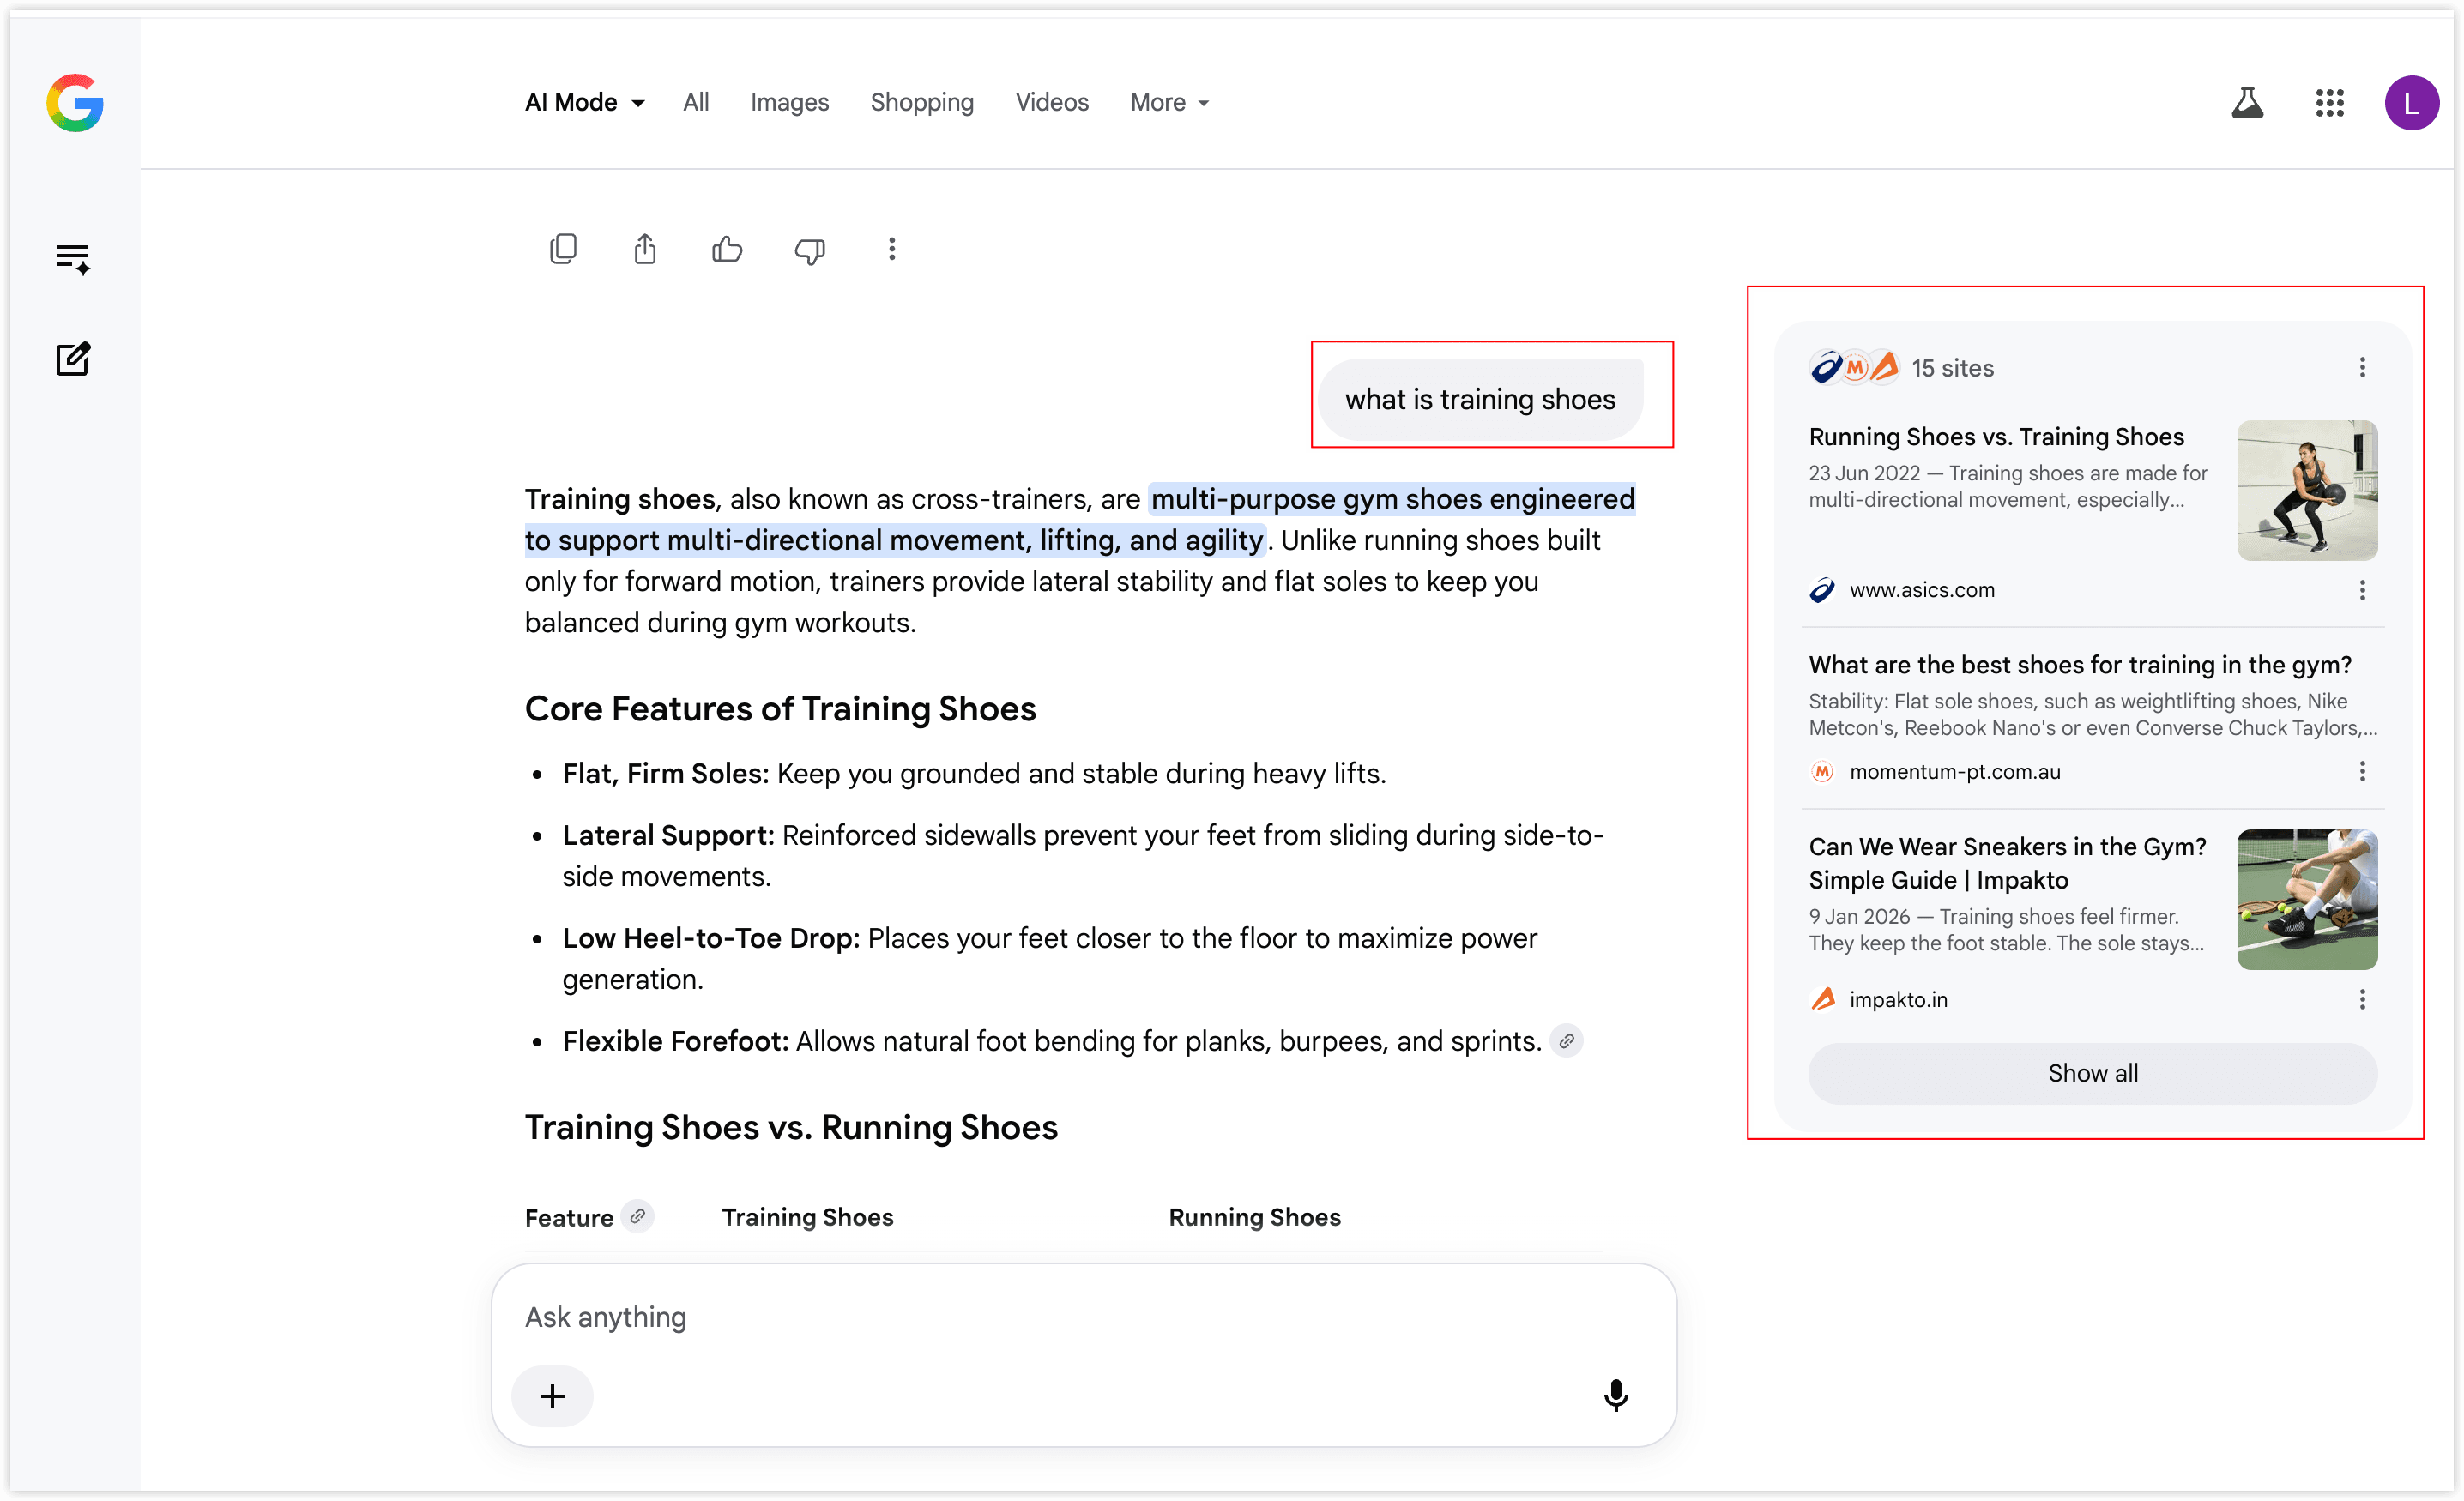
Task: Open more options for 15 sites panel
Action: coord(2362,367)
